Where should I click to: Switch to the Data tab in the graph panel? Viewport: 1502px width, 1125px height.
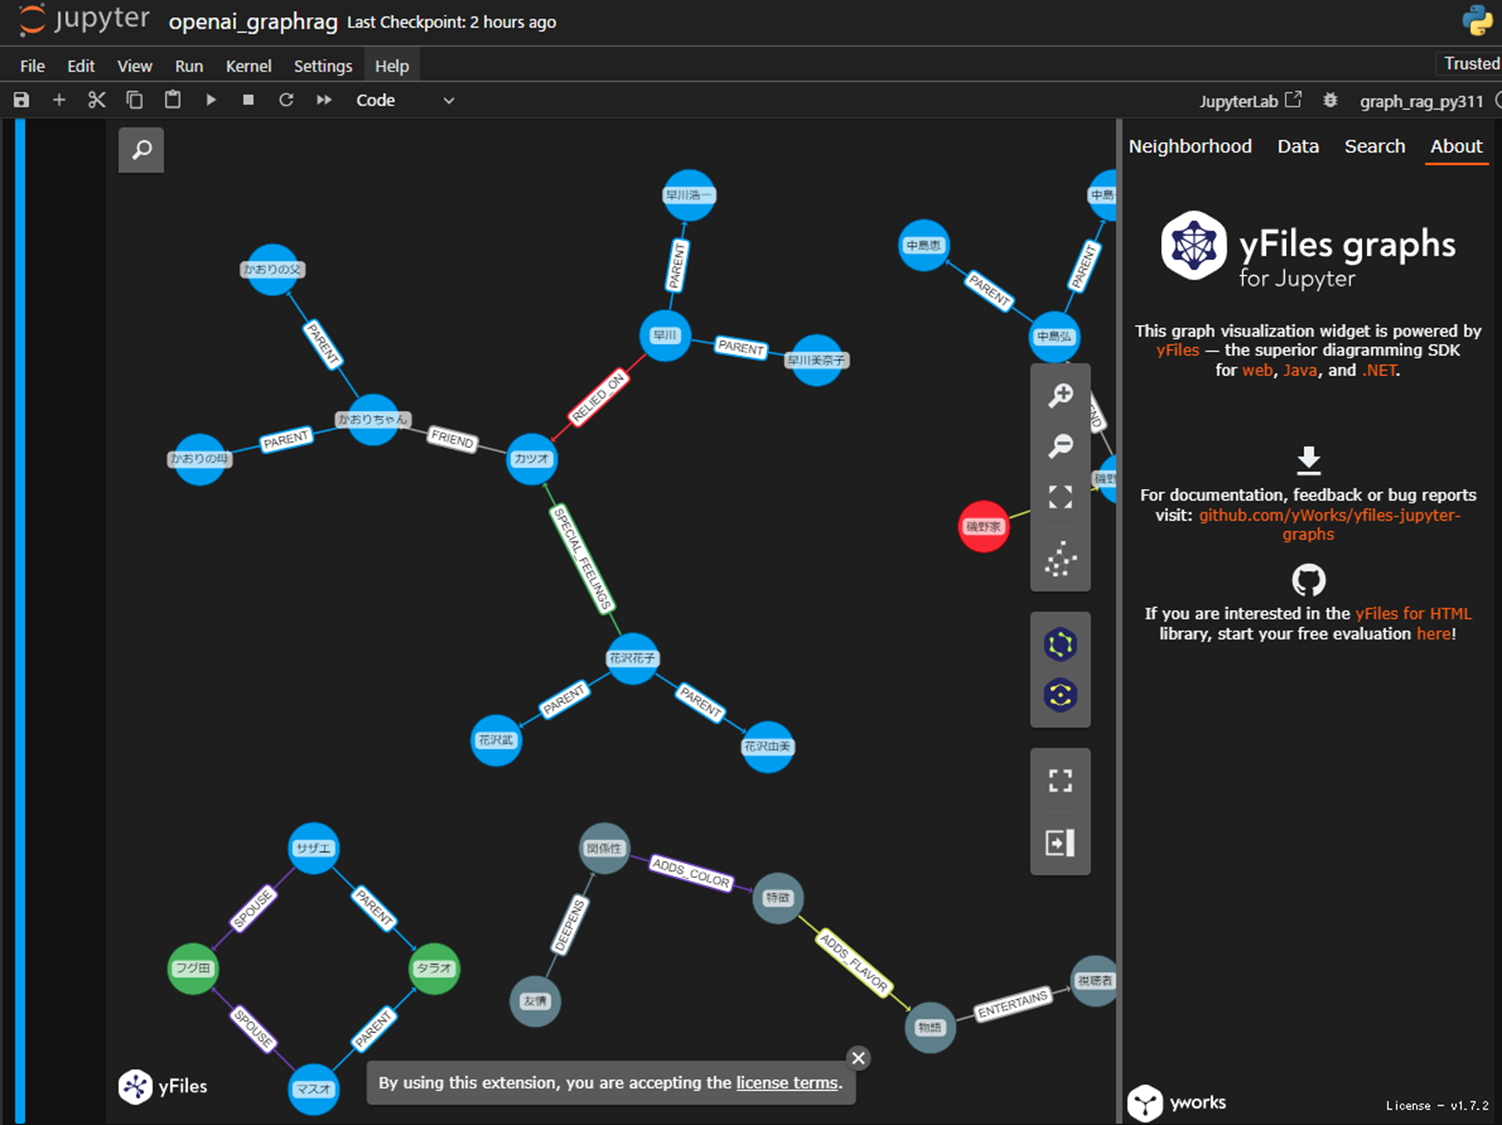click(x=1297, y=146)
